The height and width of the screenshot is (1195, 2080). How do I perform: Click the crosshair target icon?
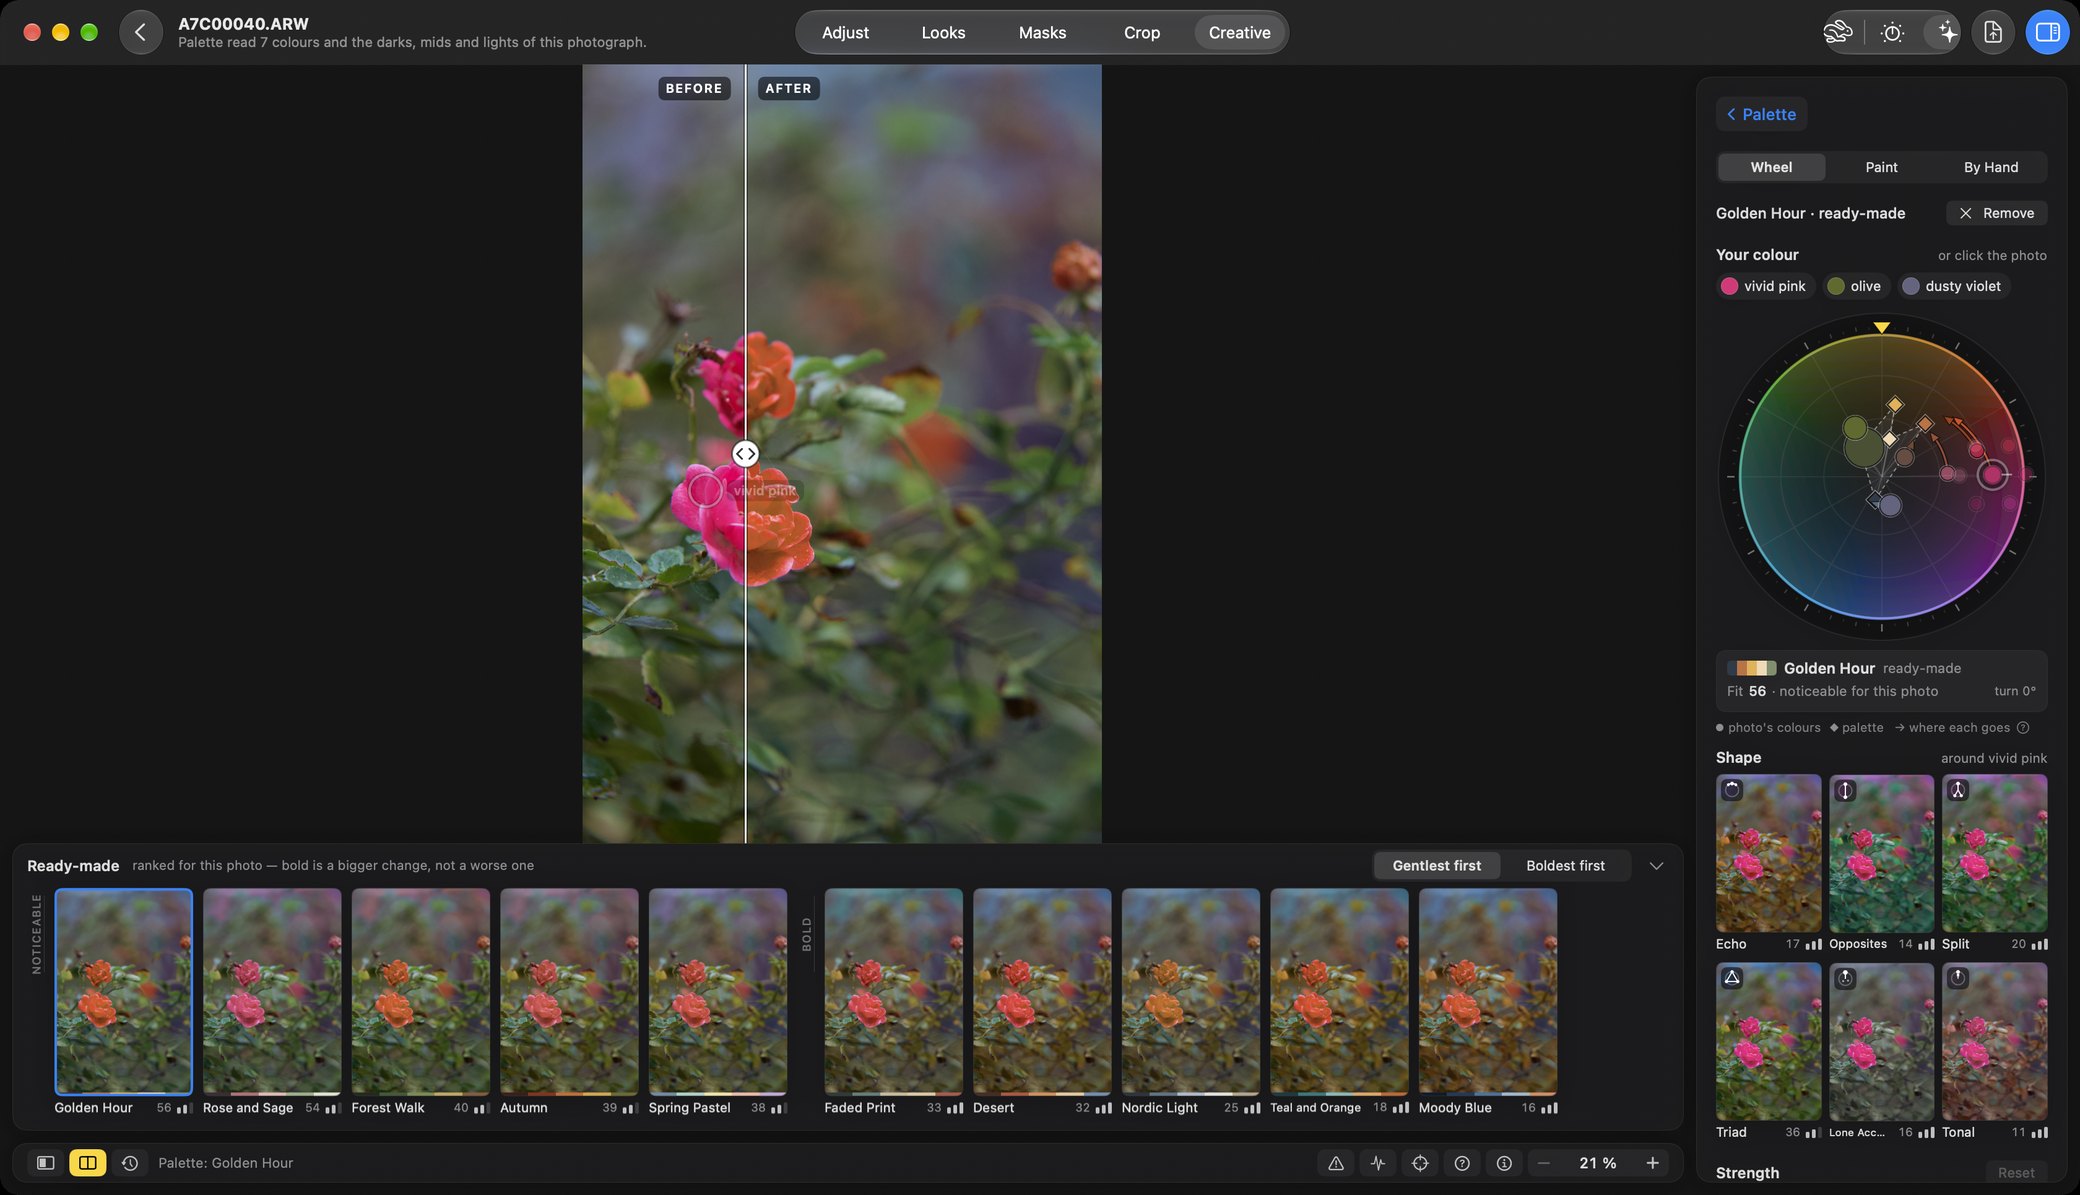[1420, 1163]
